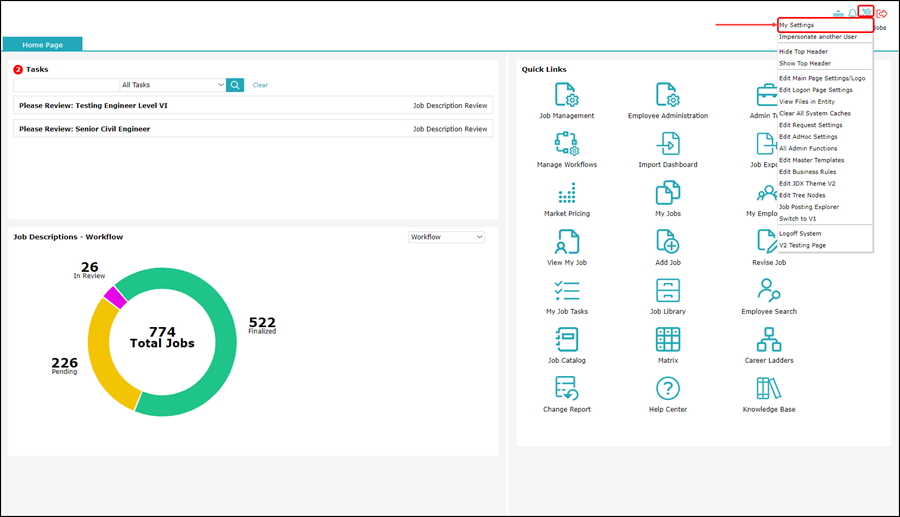Open the Change Report icon

567,388
